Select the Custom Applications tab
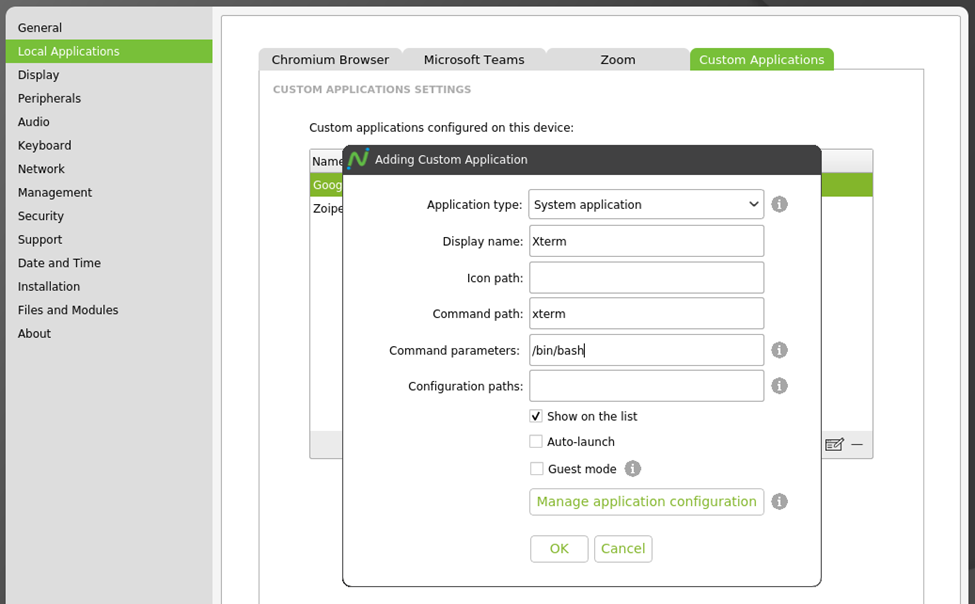975x604 pixels. point(762,60)
